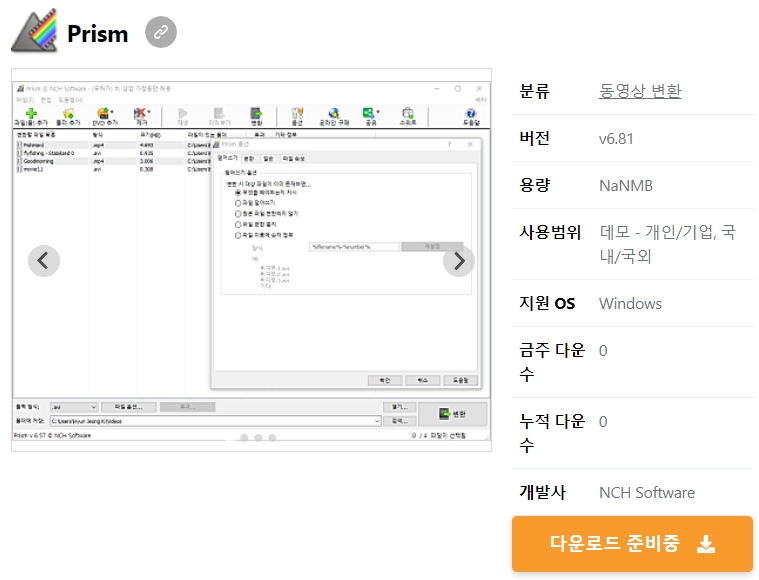Click the version value v6.81
Viewport: 759px width, 580px height.
pos(616,139)
